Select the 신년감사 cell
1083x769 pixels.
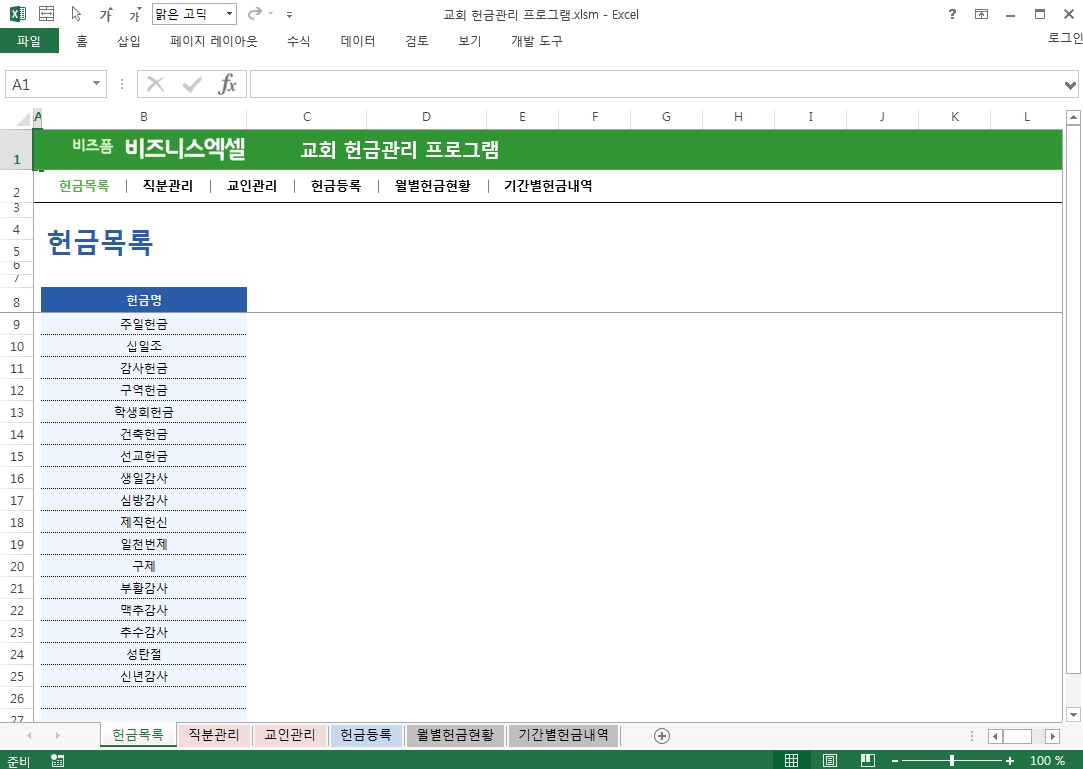tap(144, 676)
